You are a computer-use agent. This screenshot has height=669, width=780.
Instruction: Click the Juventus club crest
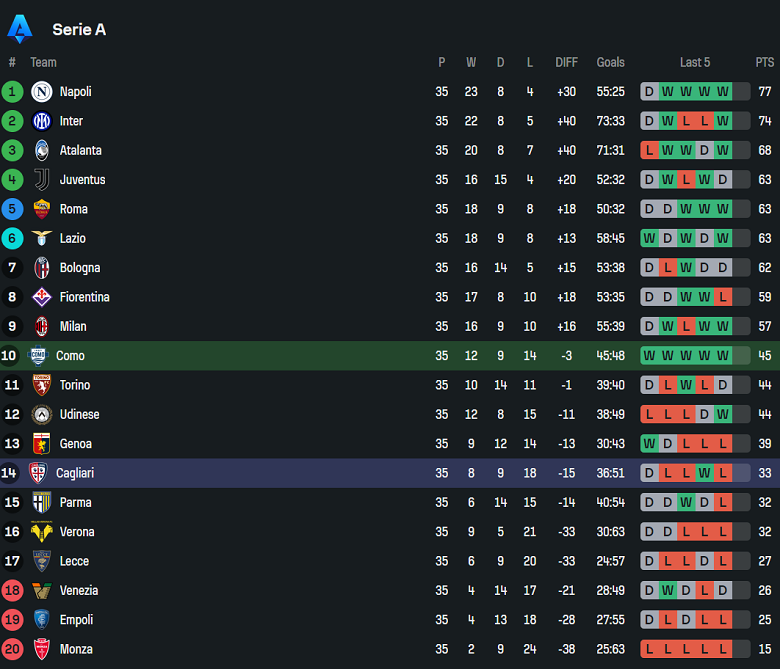(x=42, y=180)
